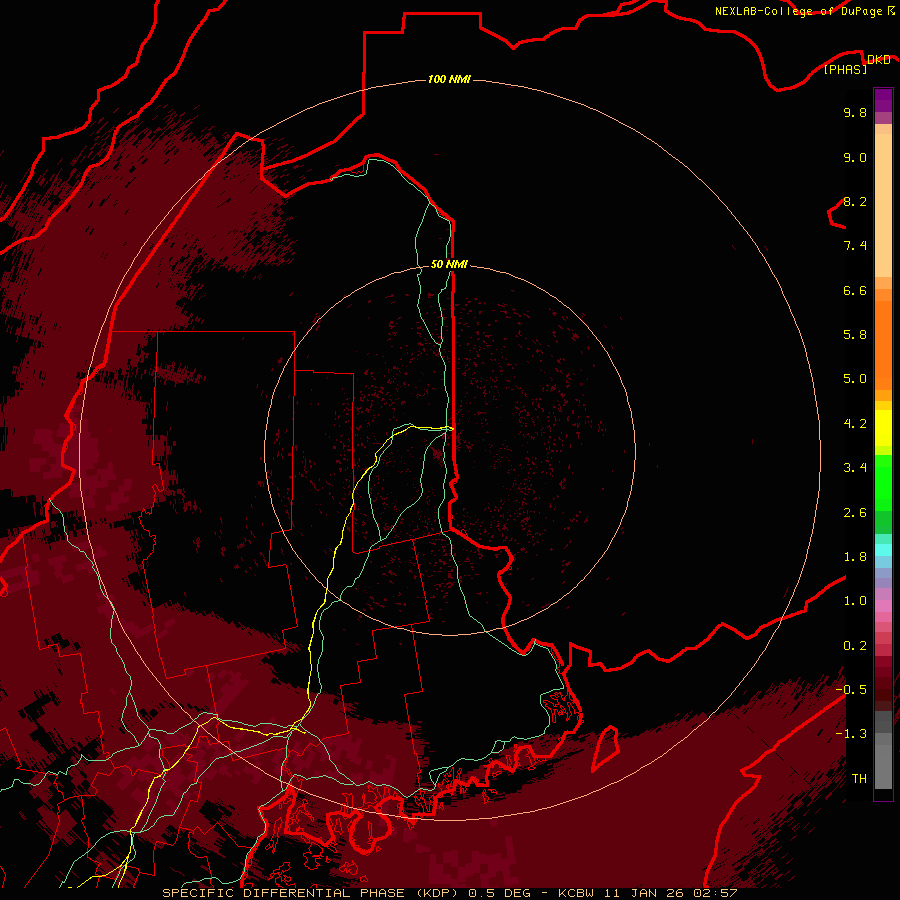
Task: Select the 7.4 value on the color scale
Action: pyautogui.click(x=855, y=246)
